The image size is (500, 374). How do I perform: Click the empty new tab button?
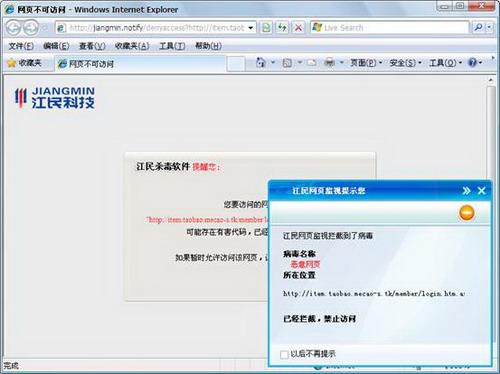click(236, 63)
